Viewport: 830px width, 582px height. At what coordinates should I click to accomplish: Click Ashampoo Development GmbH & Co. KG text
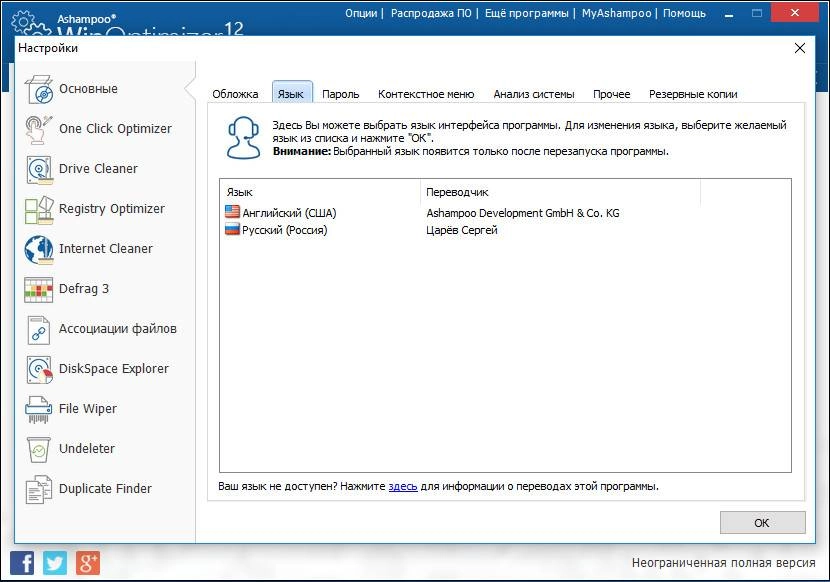pos(523,213)
